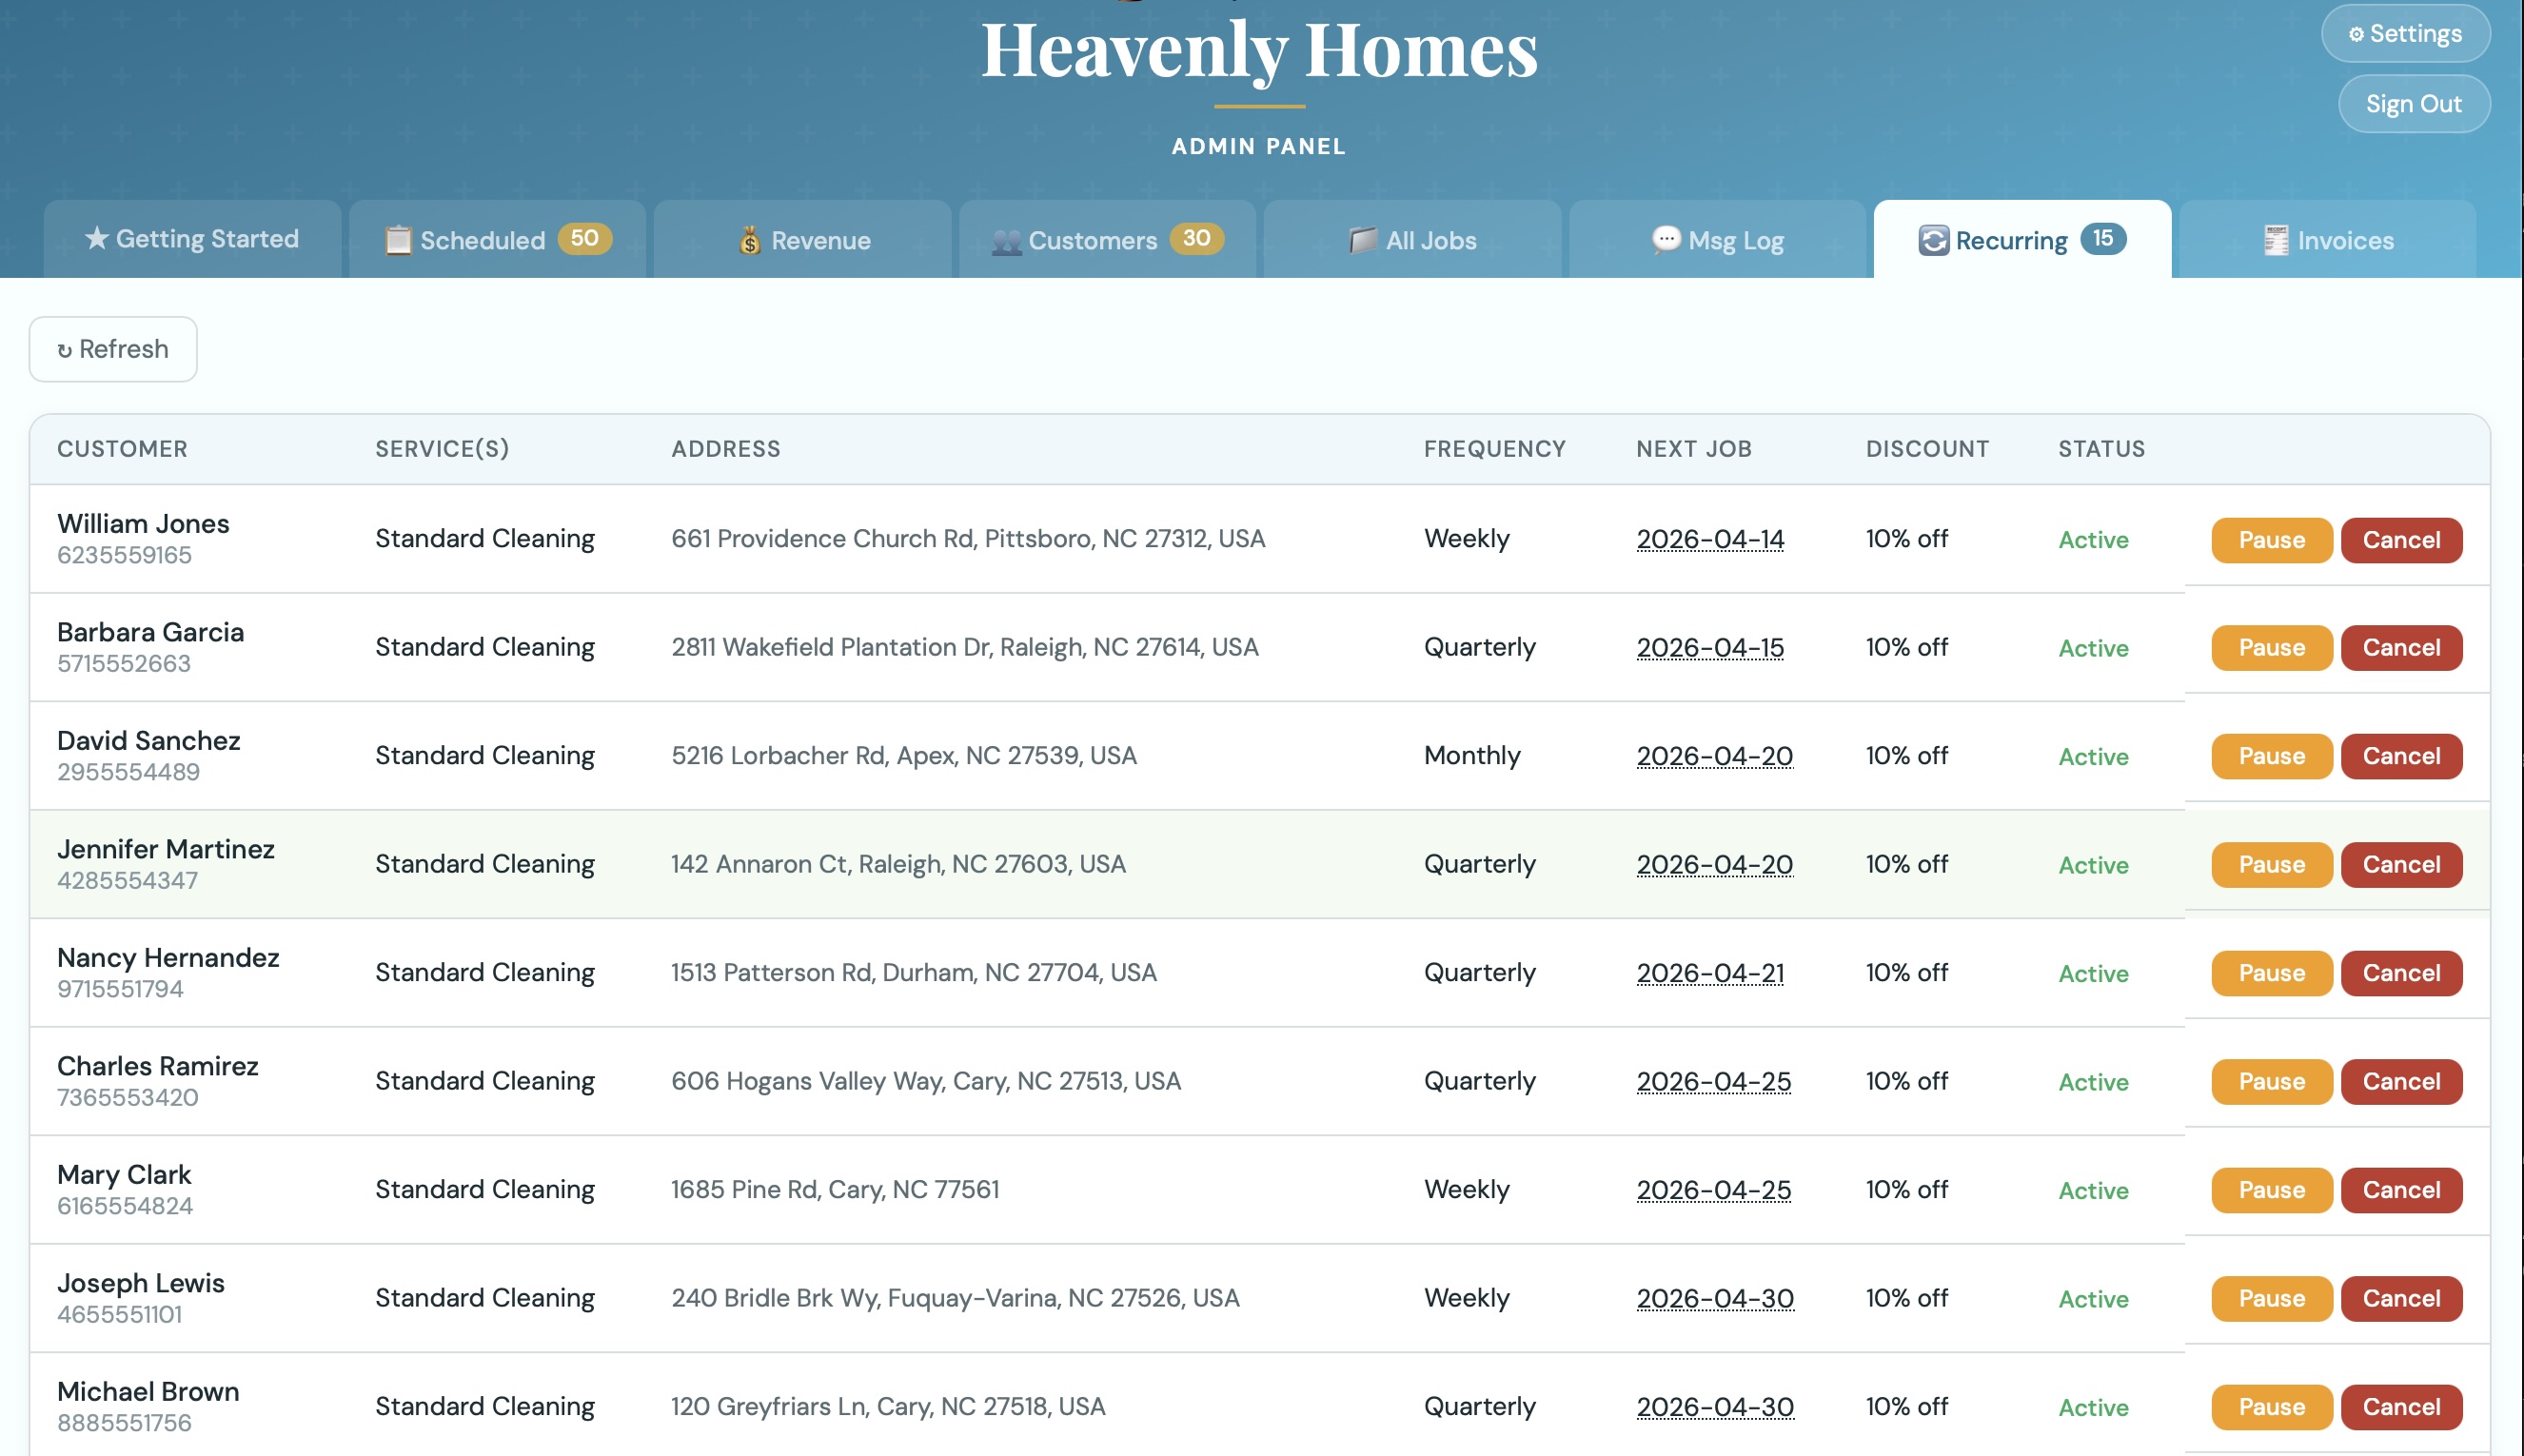The height and width of the screenshot is (1456, 2524).
Task: Click the clipboard icon on the Scheduled tab
Action: coord(399,240)
